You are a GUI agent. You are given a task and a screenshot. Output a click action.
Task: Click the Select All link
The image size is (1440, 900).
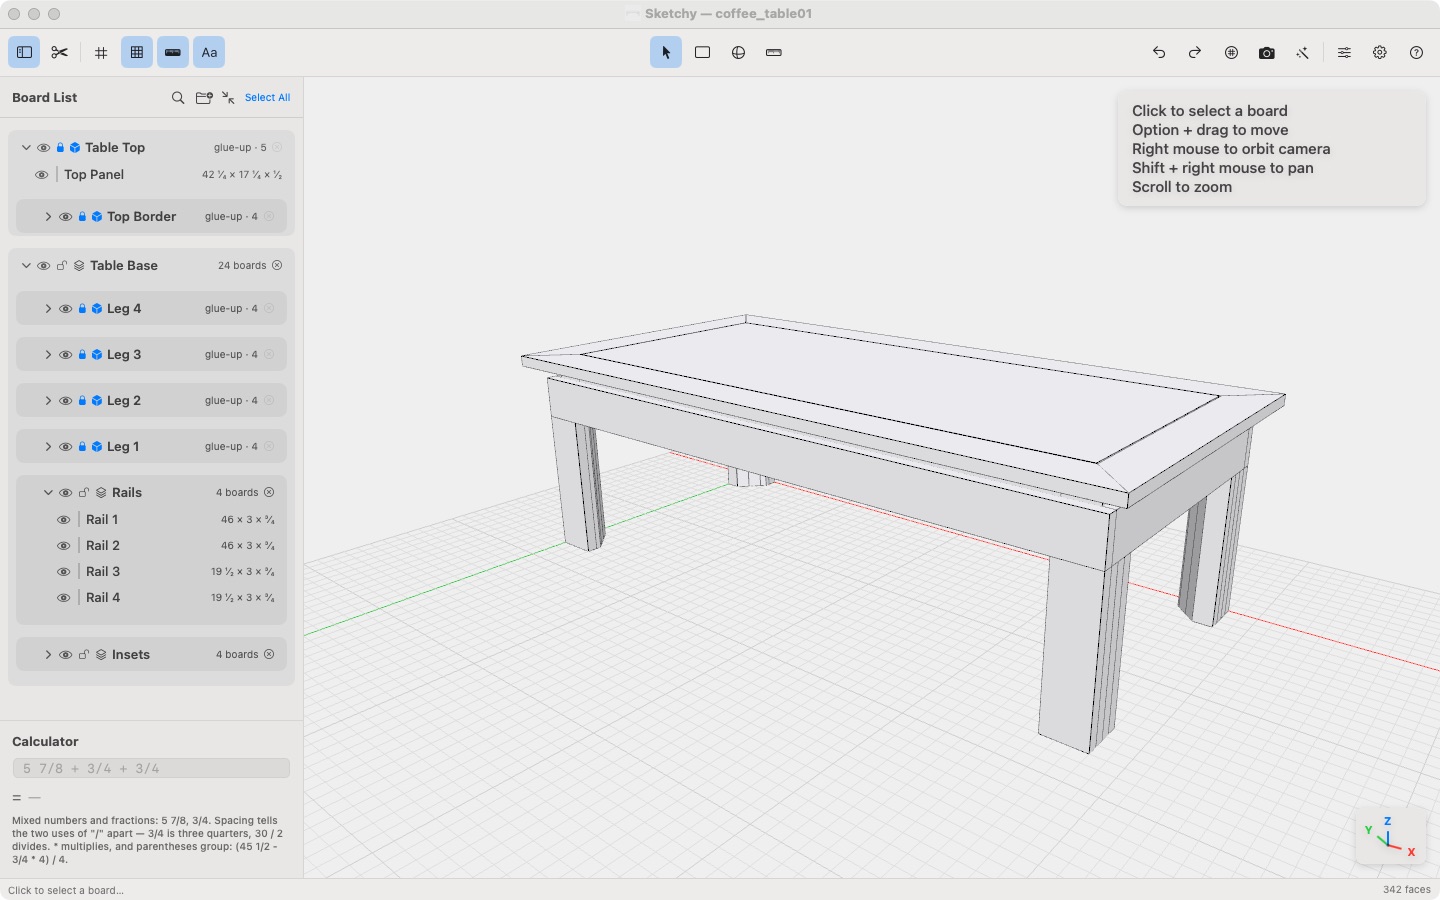coord(268,97)
